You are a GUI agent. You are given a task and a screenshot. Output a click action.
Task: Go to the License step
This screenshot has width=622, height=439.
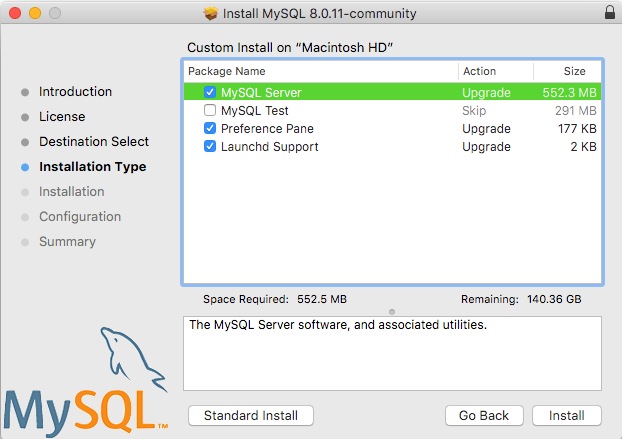[62, 117]
